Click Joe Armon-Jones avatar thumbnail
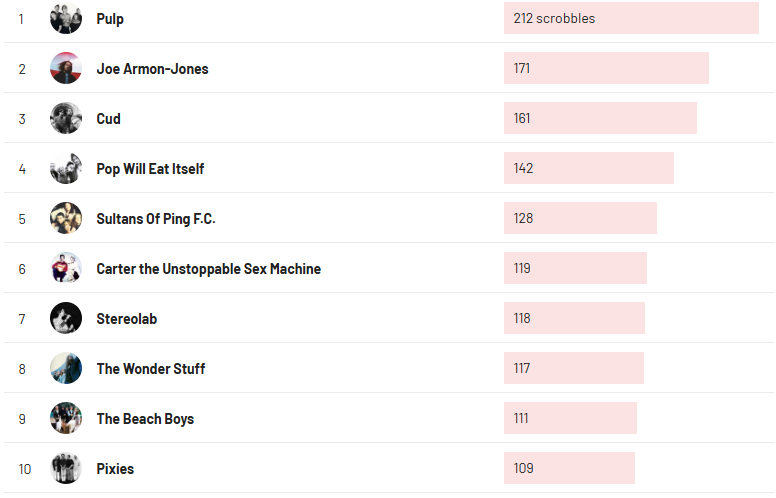Screen dimensions: 776x498 [x=66, y=68]
